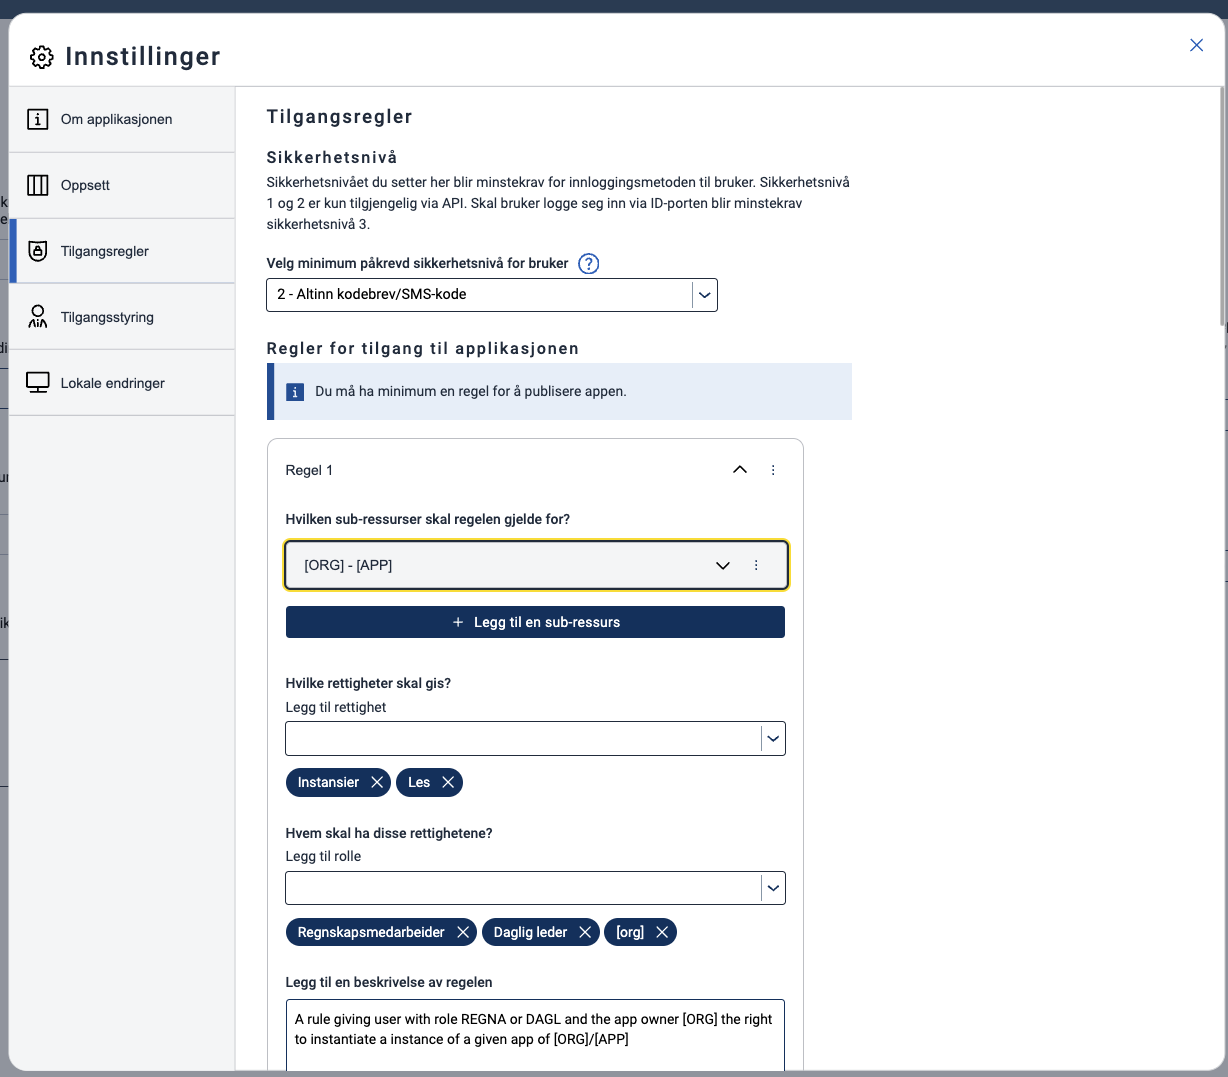Open the Lokale endringer tab
This screenshot has width=1228, height=1077.
[x=122, y=383]
